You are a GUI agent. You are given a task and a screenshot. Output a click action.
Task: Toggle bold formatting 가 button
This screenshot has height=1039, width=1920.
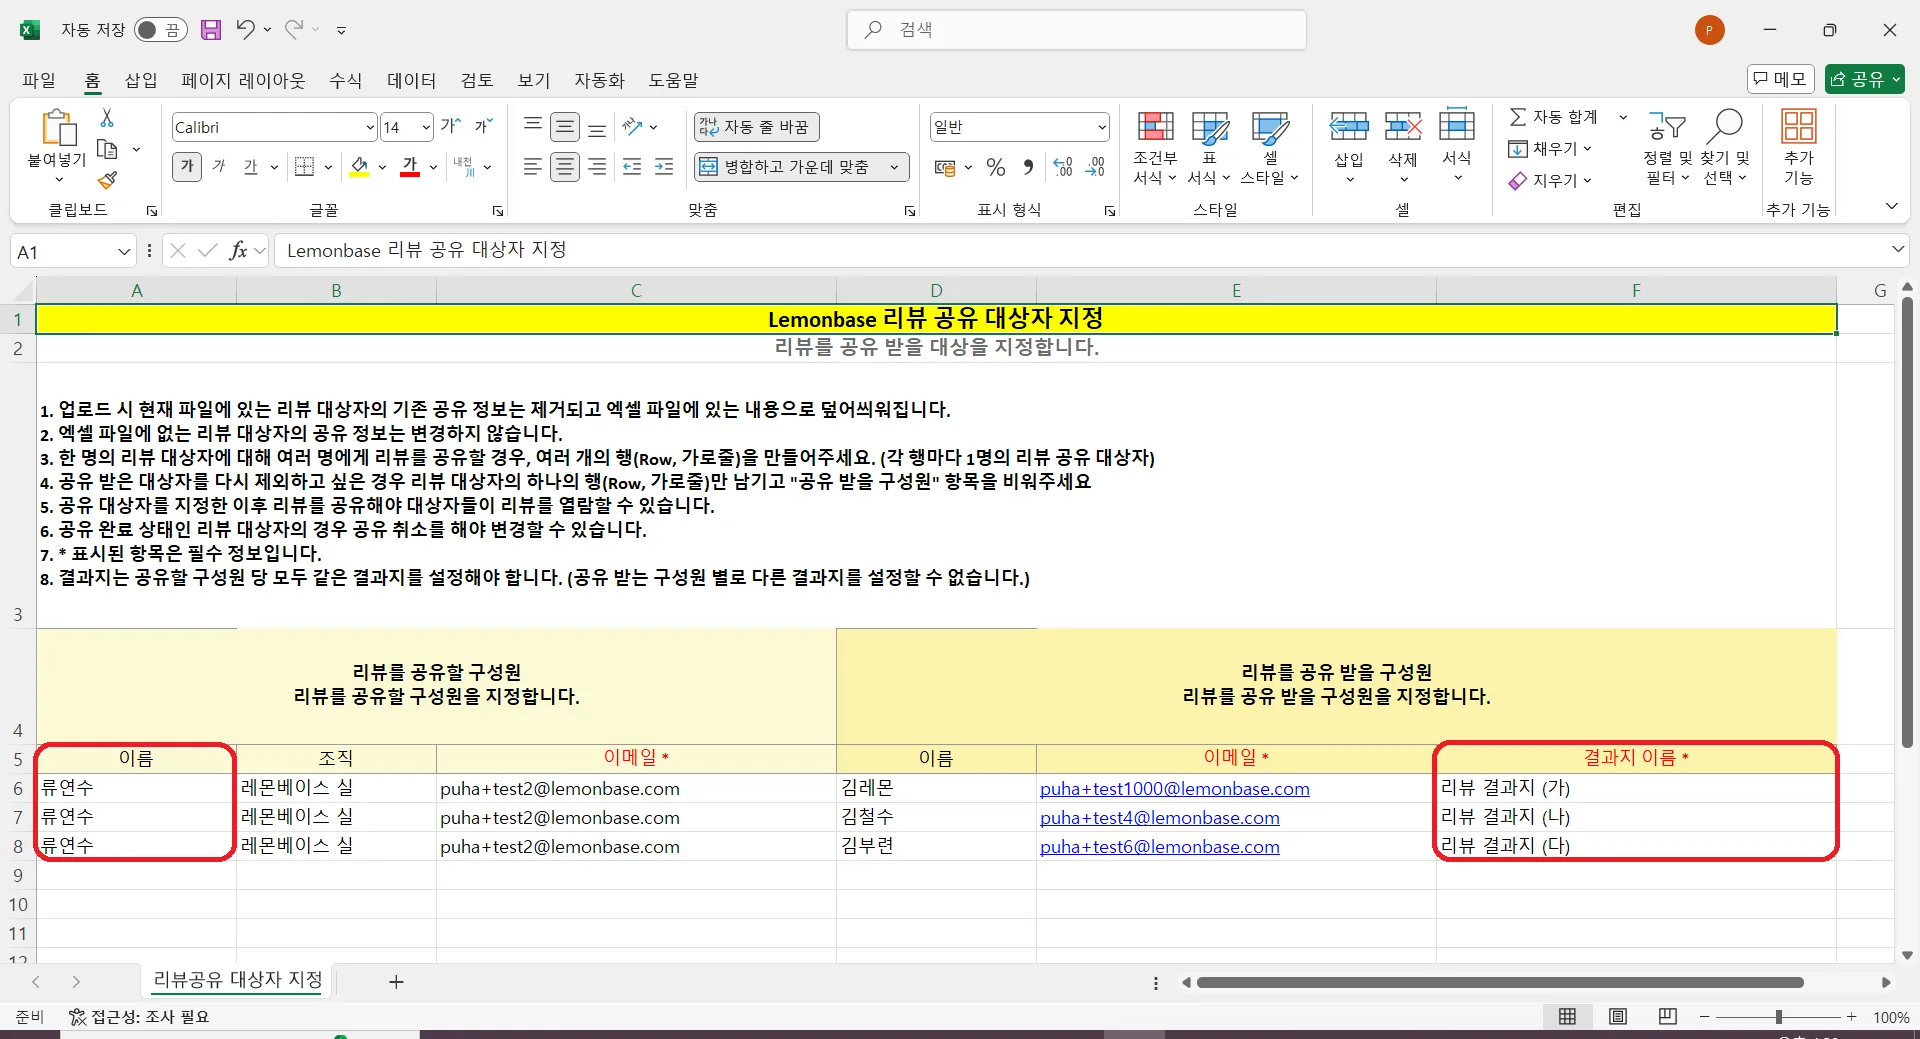[187, 167]
